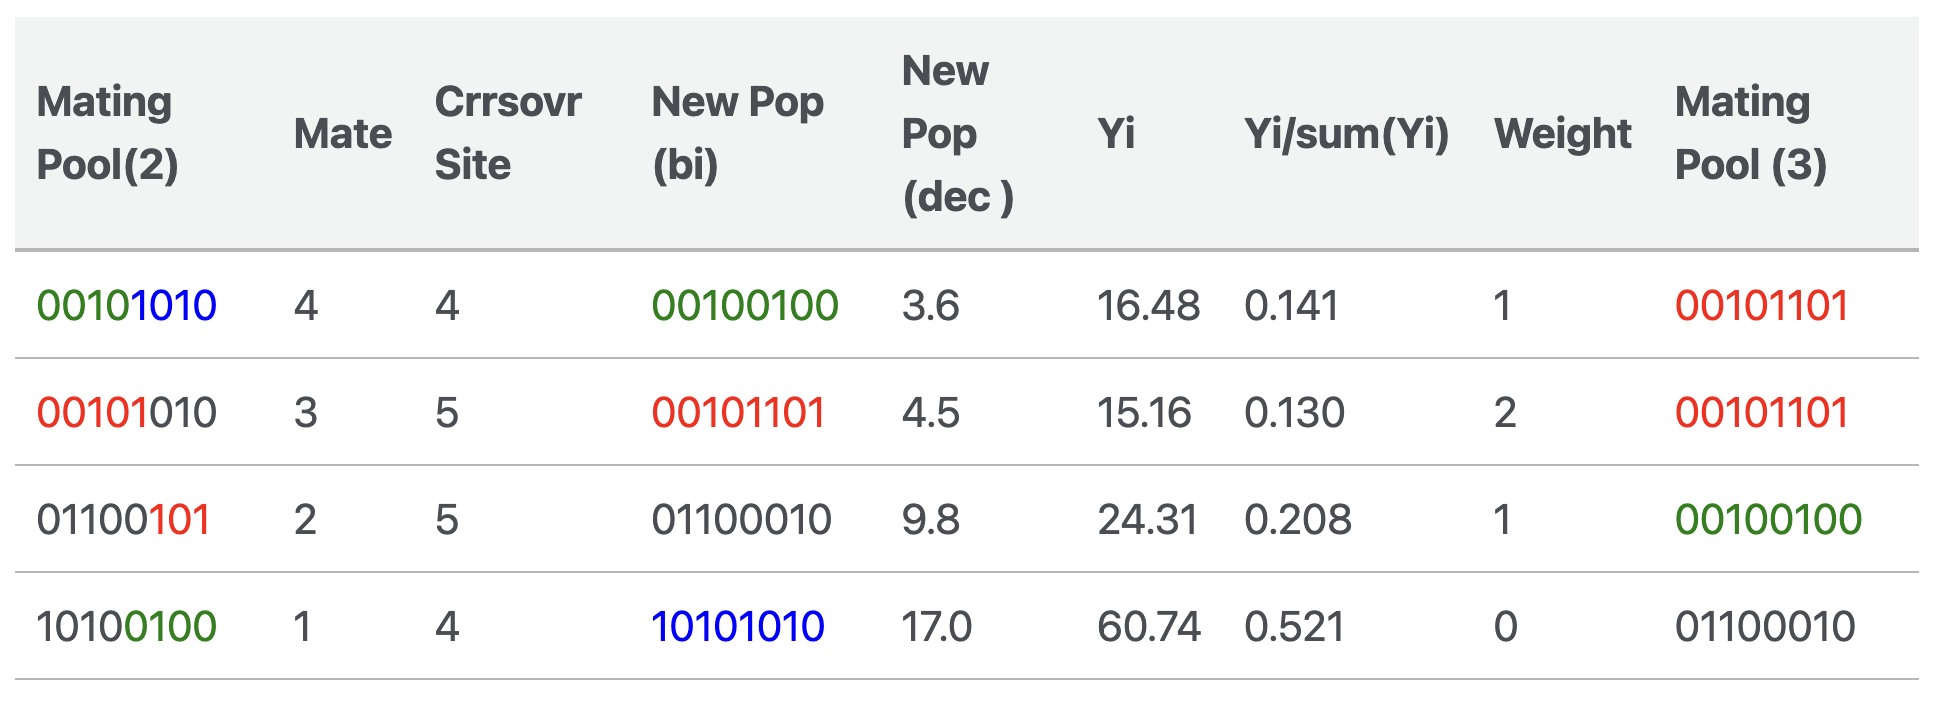The image size is (1956, 702).
Task: Click the weight value 0 in last row
Action: tap(1505, 627)
